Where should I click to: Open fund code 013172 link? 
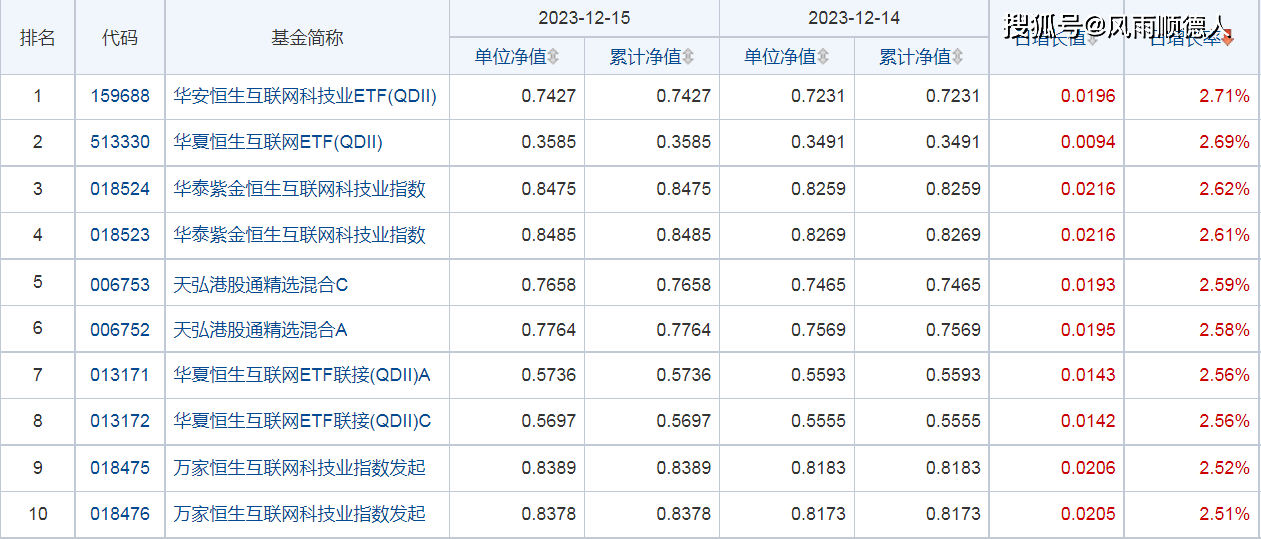120,421
